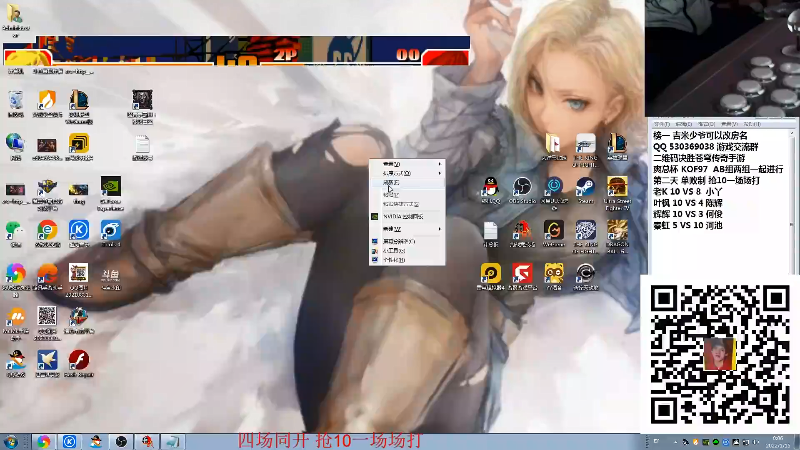The width and height of the screenshot is (800, 450).
Task: Open the YY voice yellow raccoon shortcut
Action: point(554,277)
